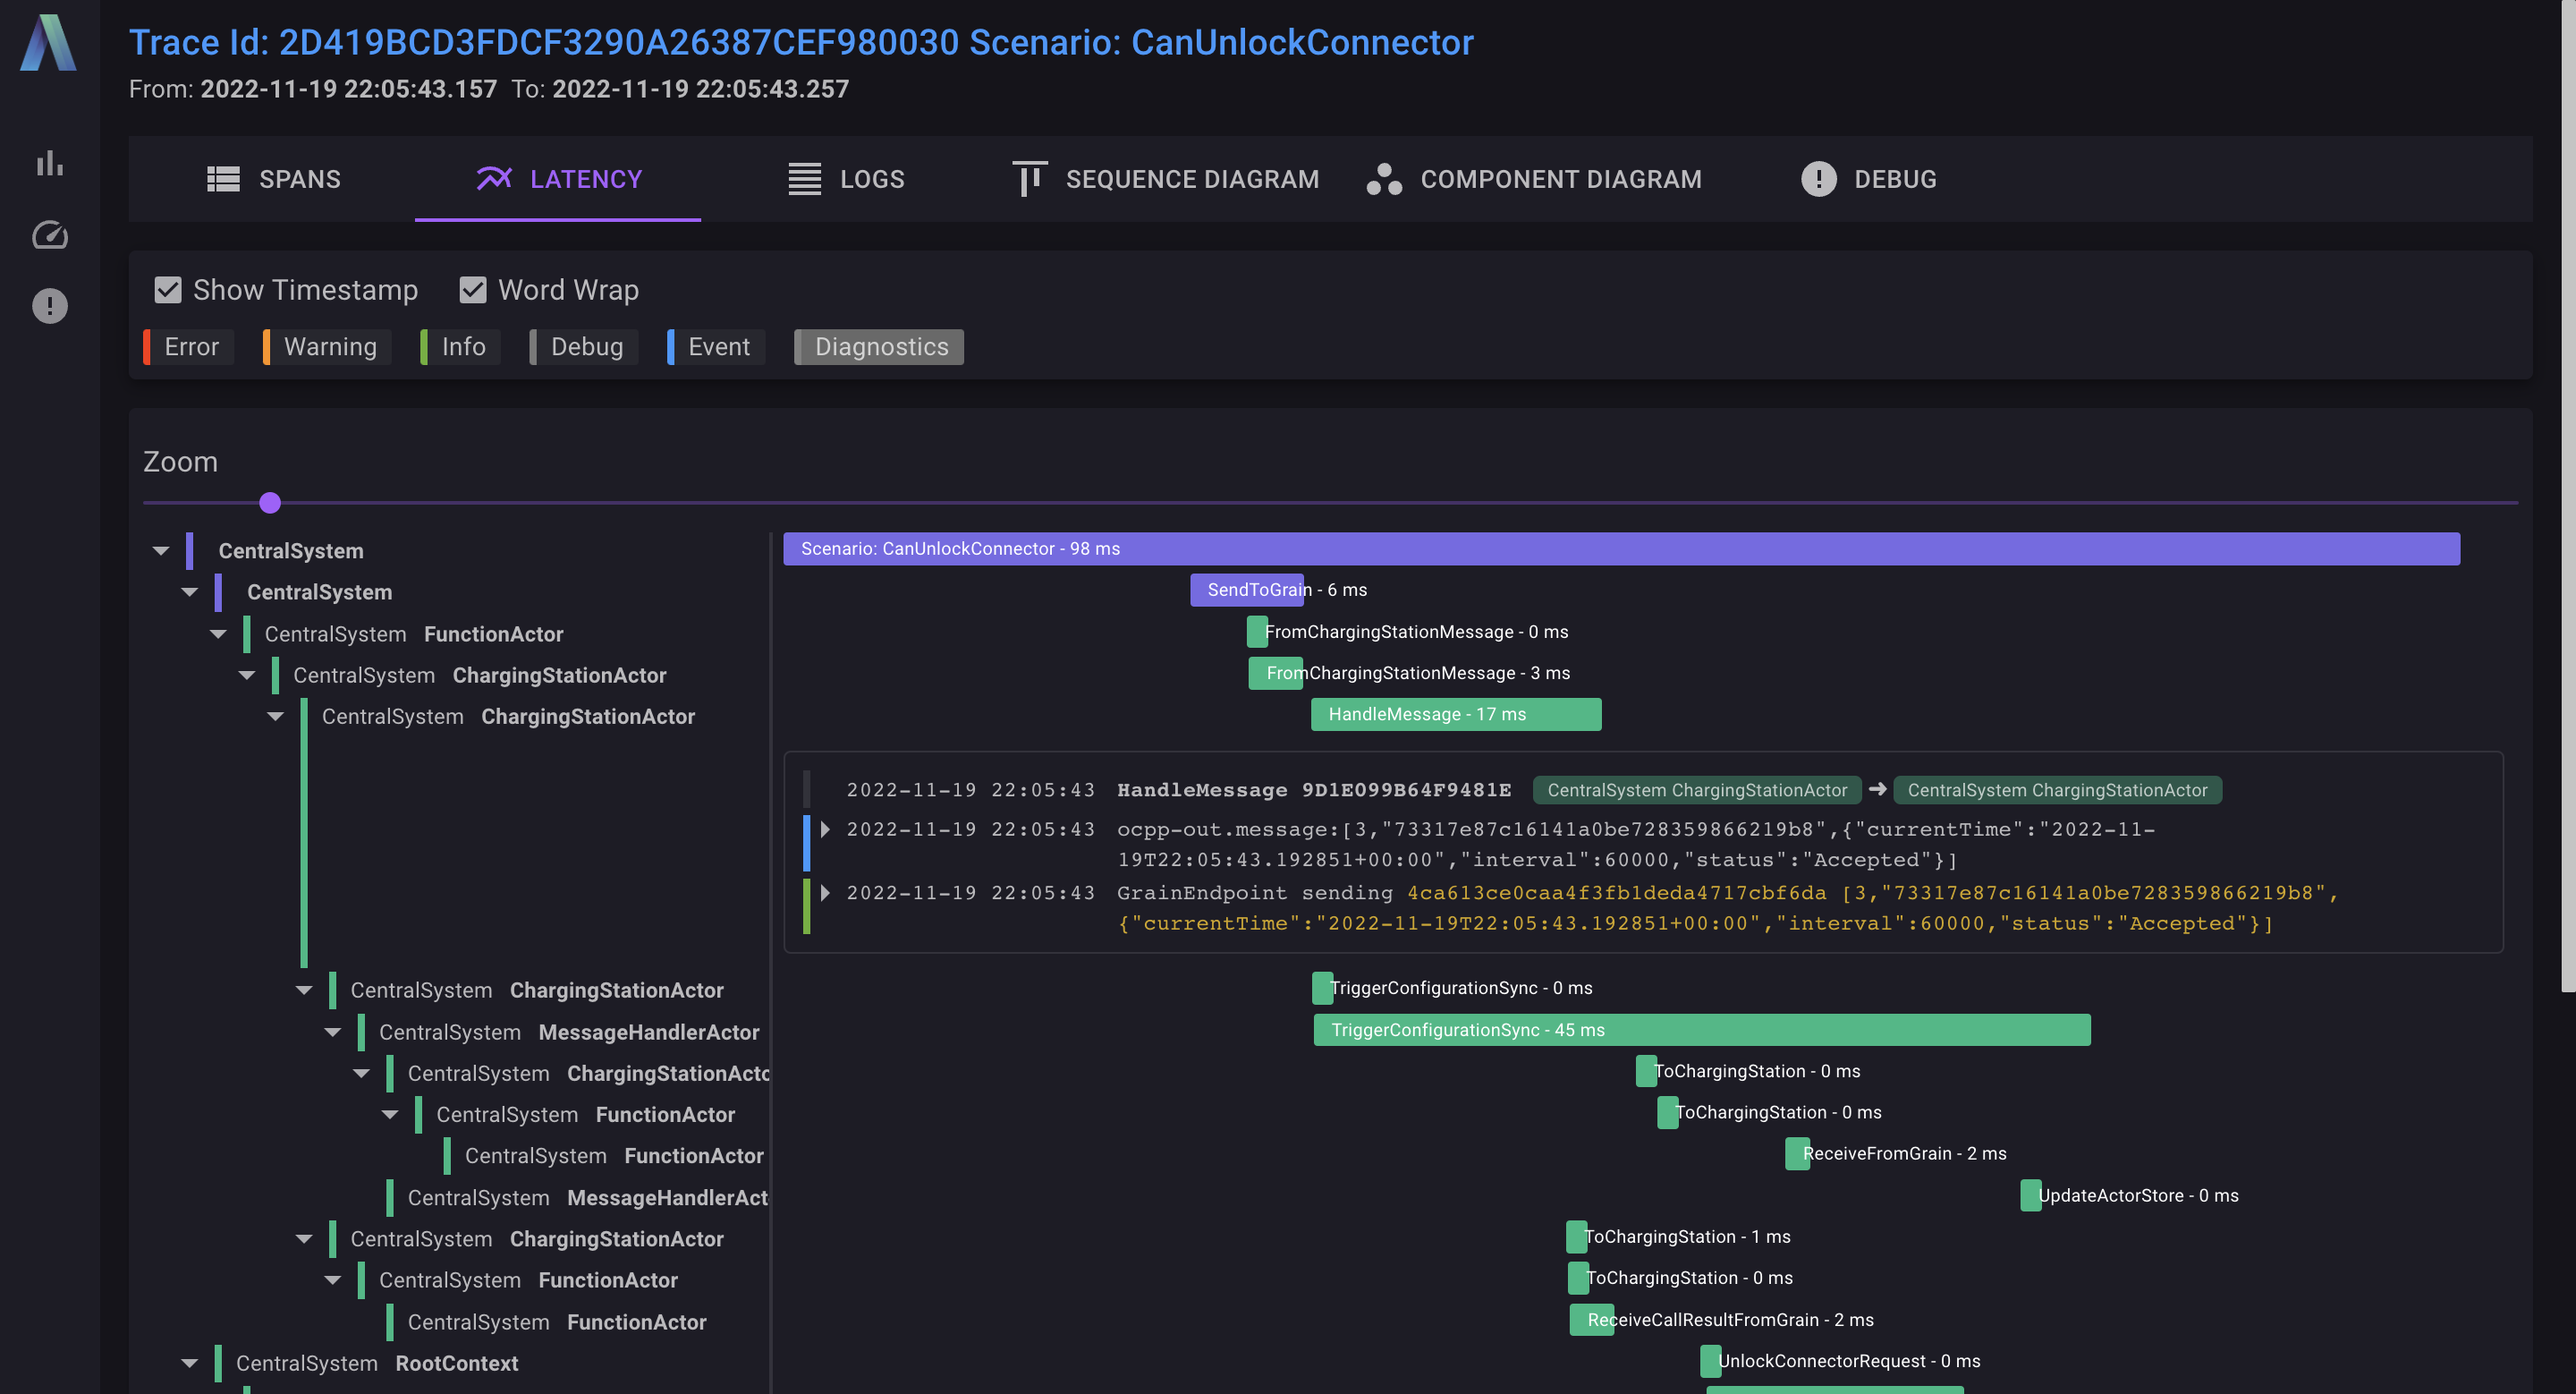Uncheck the Show Timestamp checkbox
The image size is (2576, 1394).
click(x=168, y=290)
